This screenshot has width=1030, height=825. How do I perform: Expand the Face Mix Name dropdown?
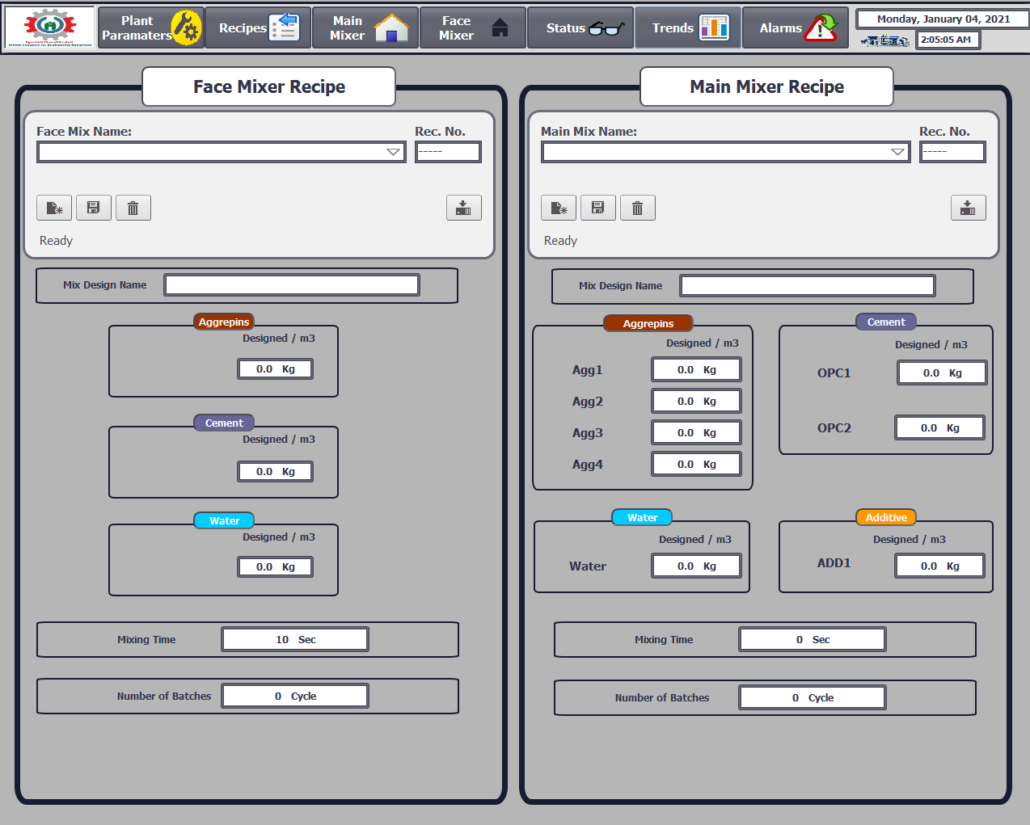[393, 153]
